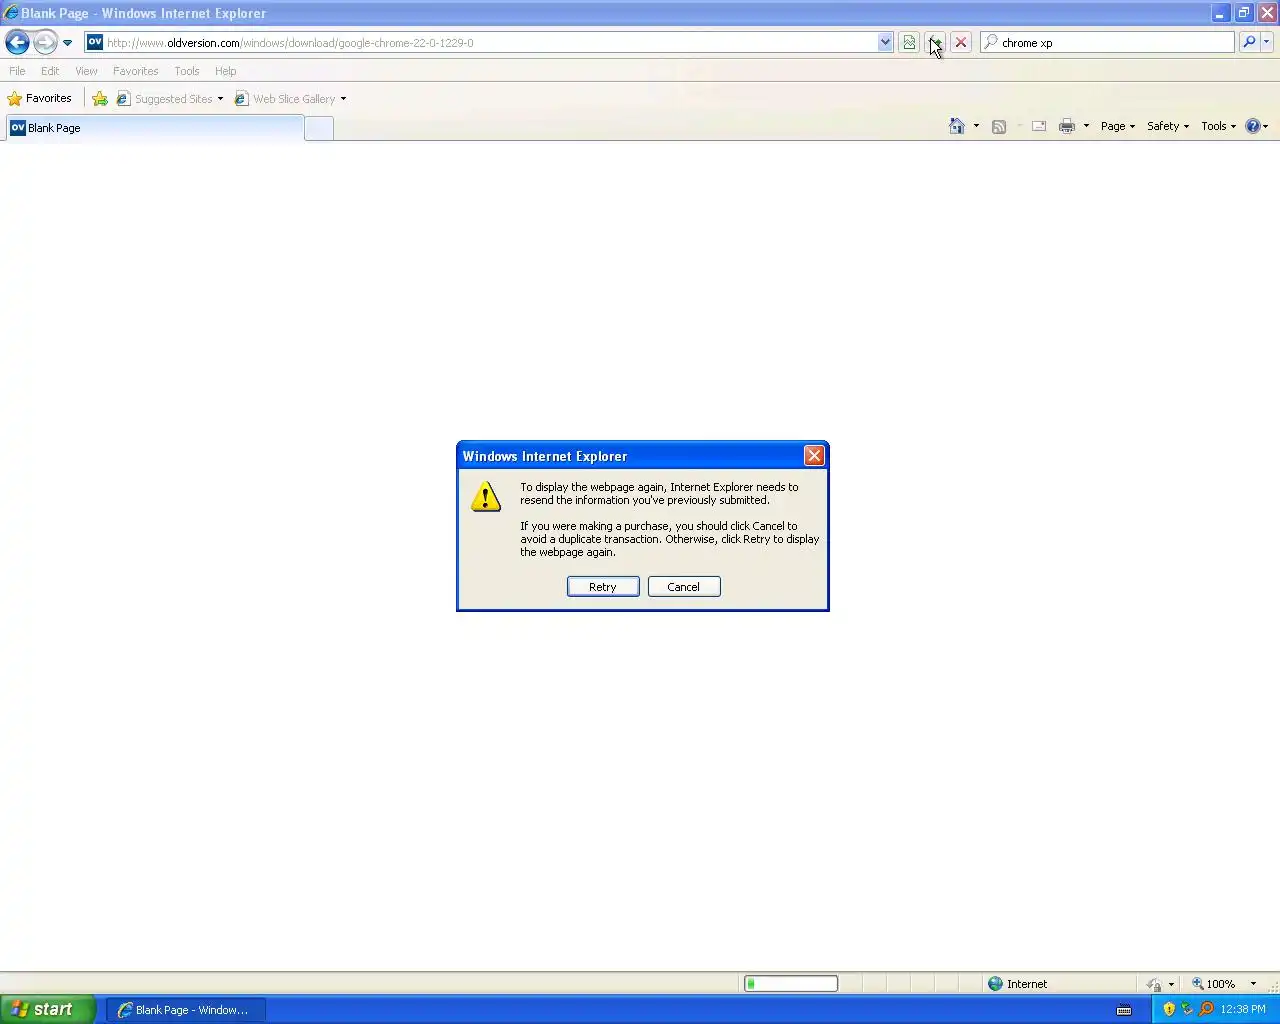The image size is (1280, 1024).
Task: Click the Windows Start button
Action: (x=48, y=1009)
